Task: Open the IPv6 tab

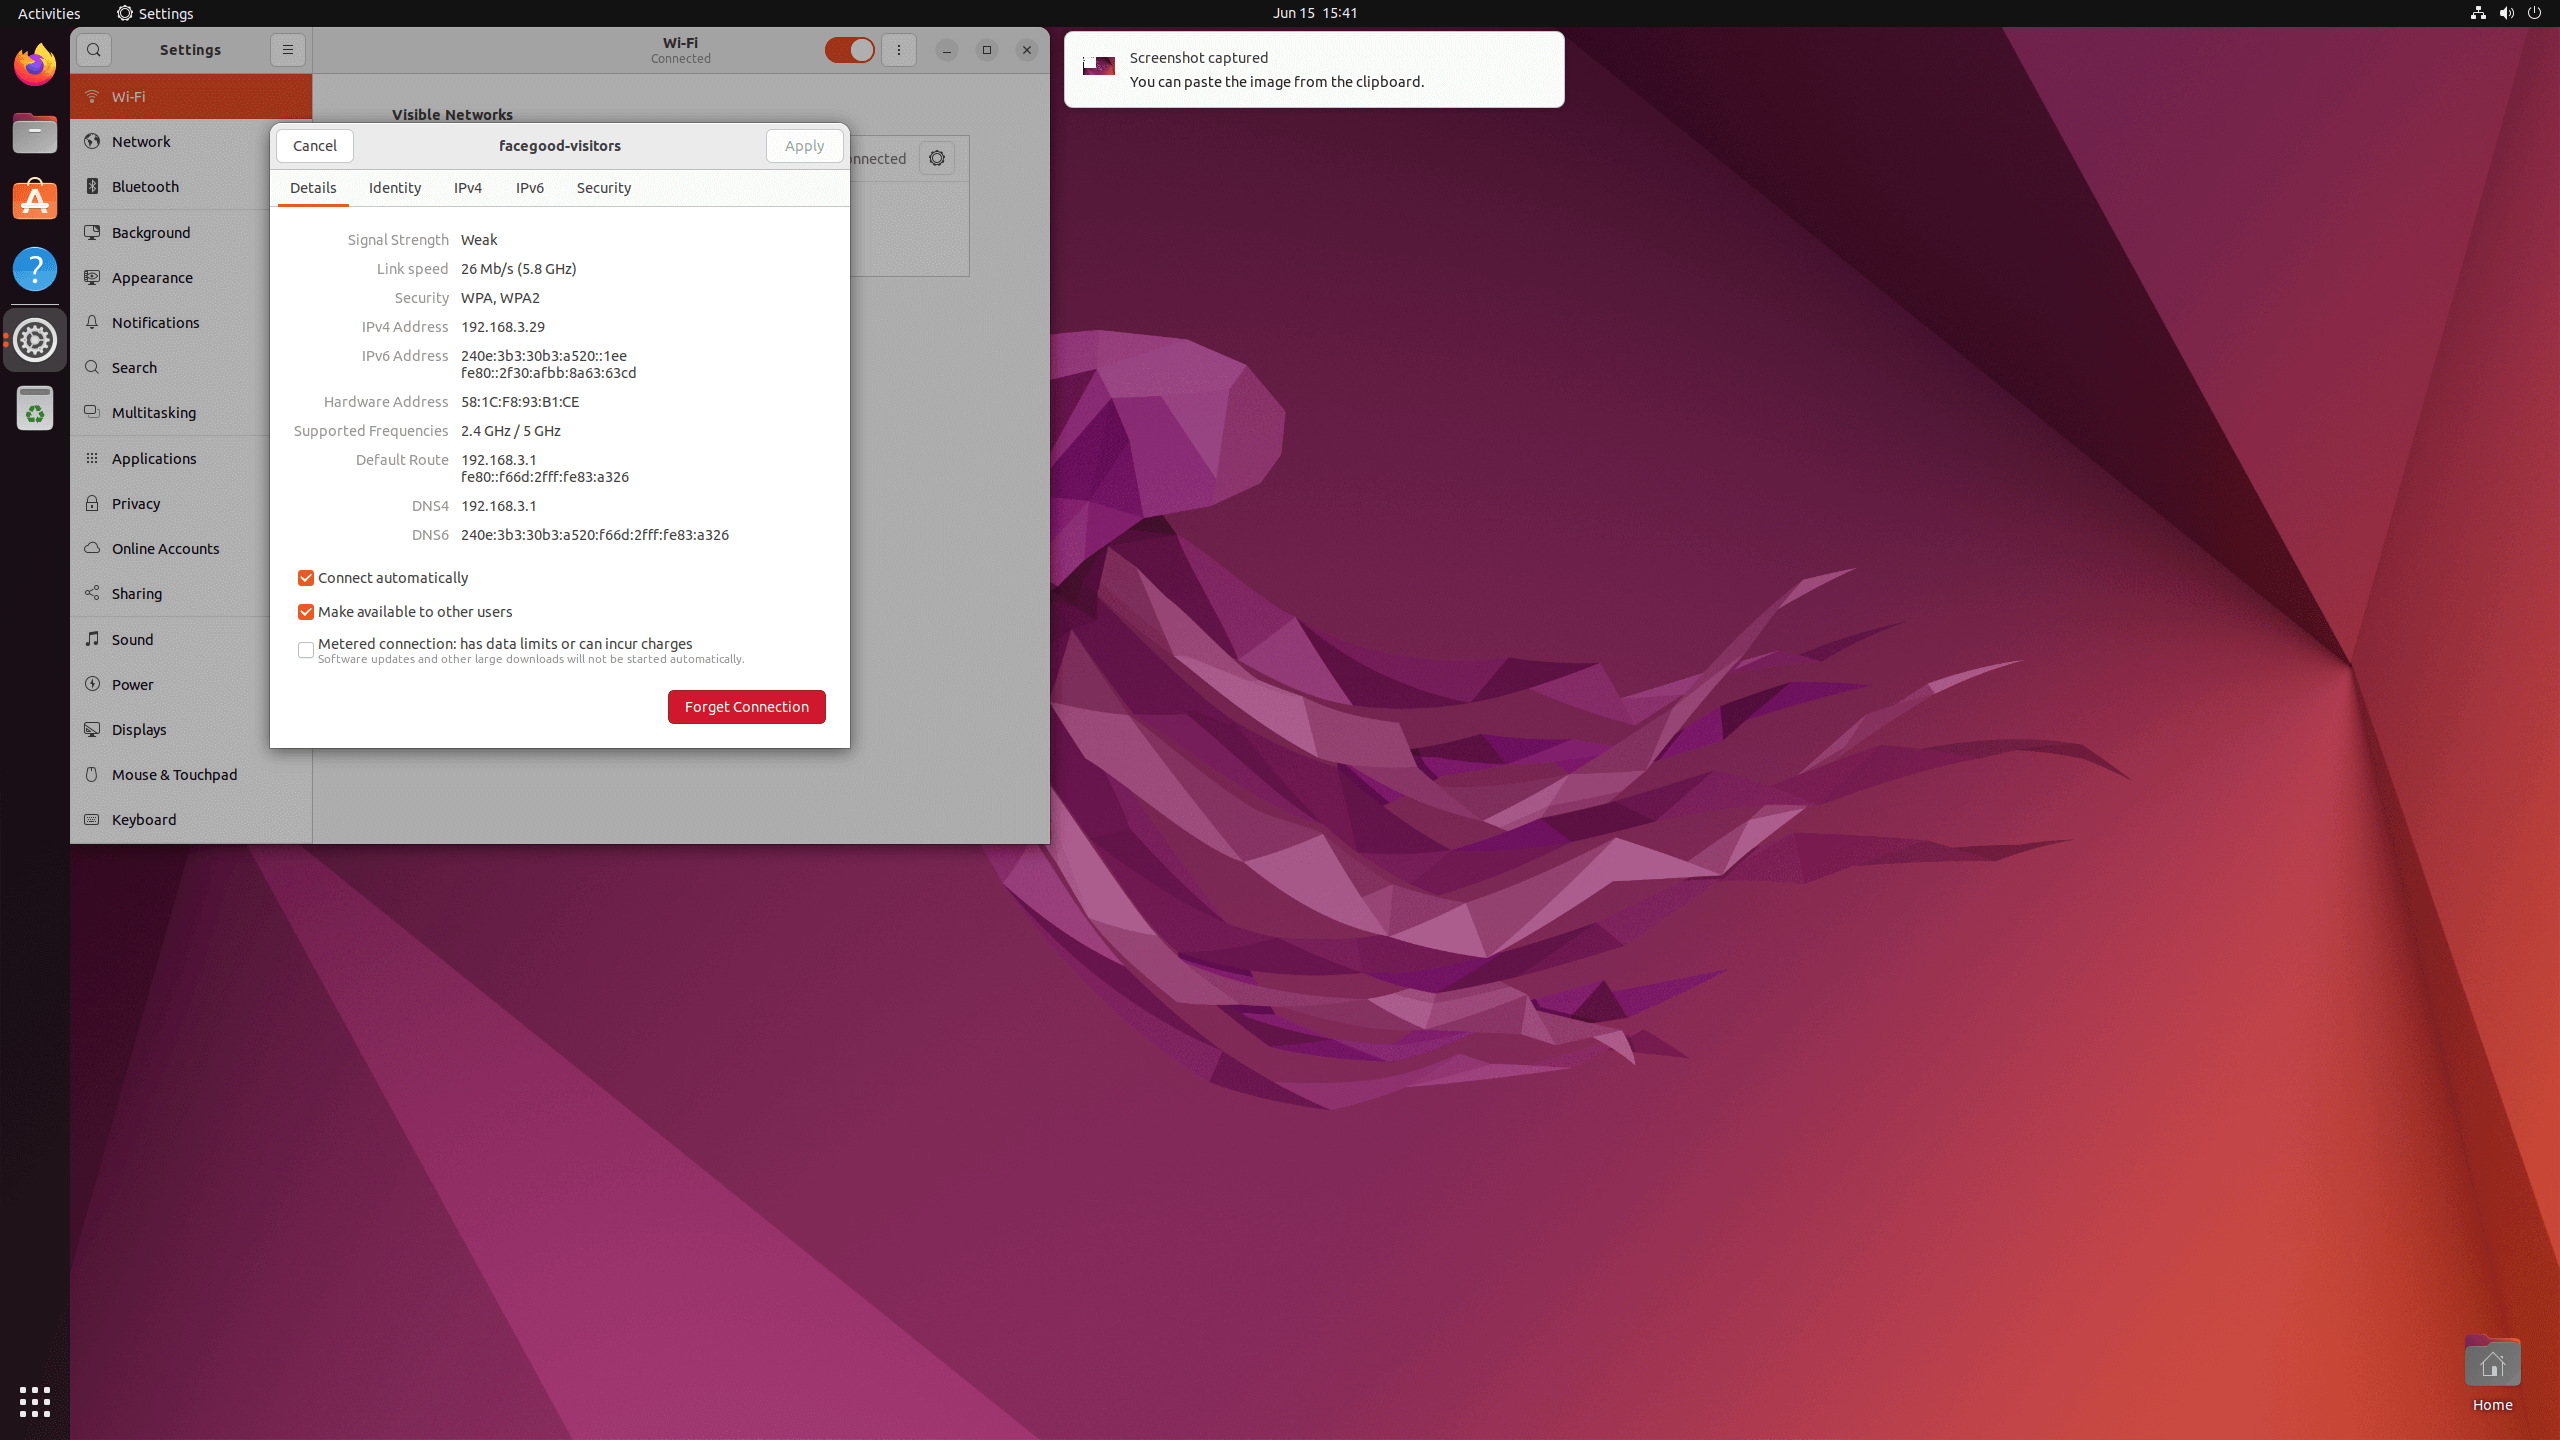Action: (x=530, y=188)
